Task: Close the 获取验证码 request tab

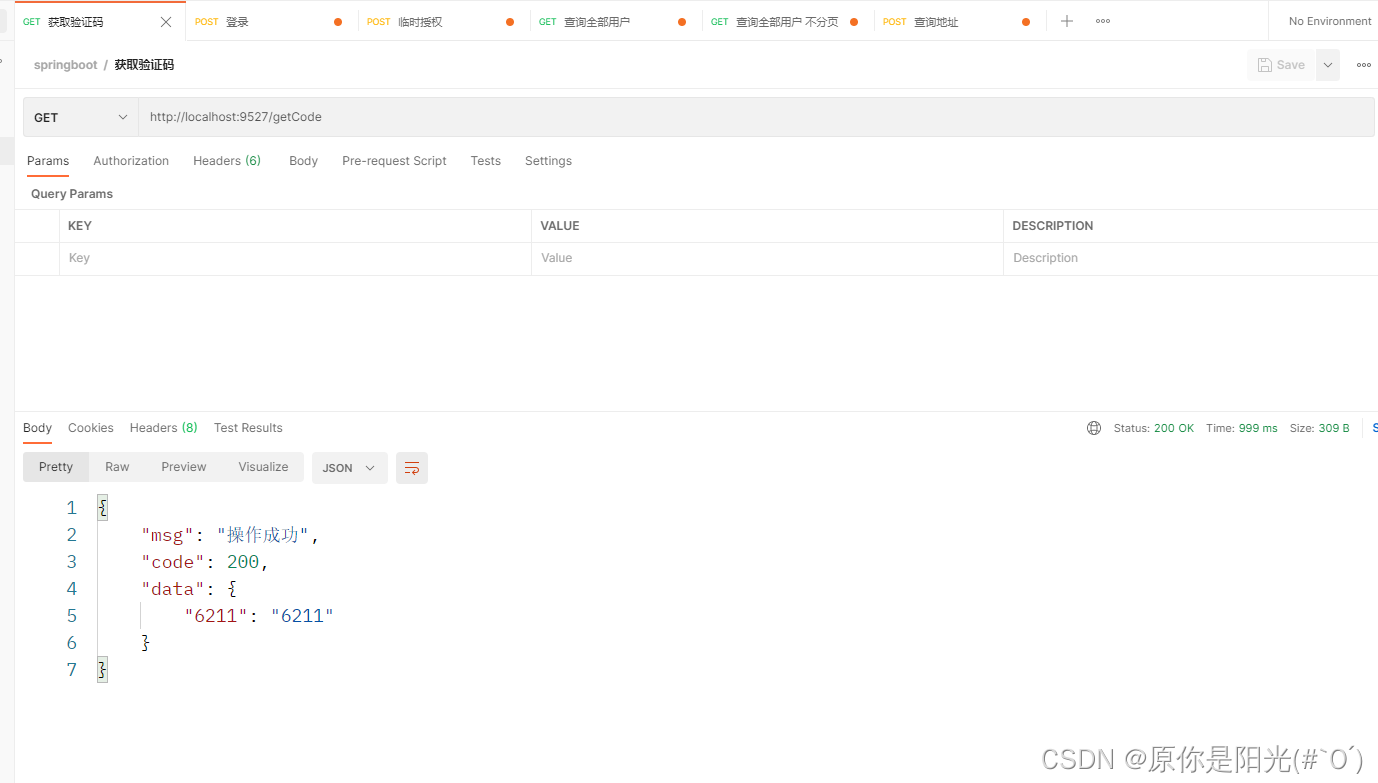Action: (166, 22)
